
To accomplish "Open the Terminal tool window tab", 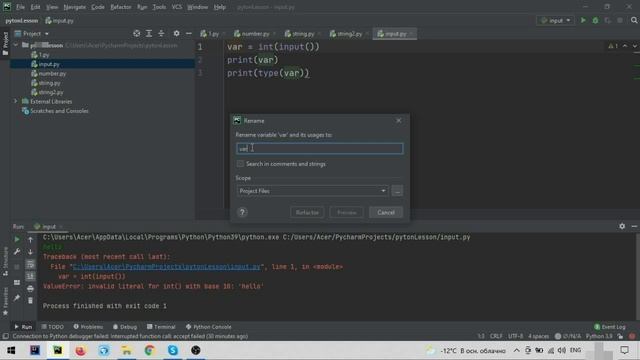I will 161,327.
